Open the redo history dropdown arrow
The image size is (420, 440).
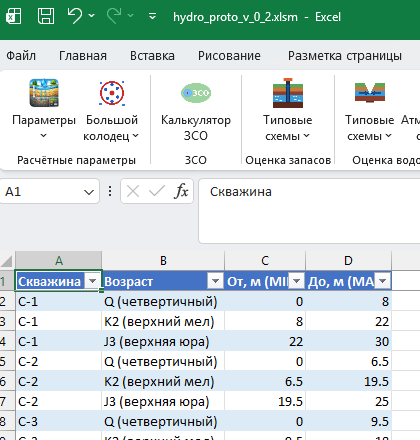[131, 16]
